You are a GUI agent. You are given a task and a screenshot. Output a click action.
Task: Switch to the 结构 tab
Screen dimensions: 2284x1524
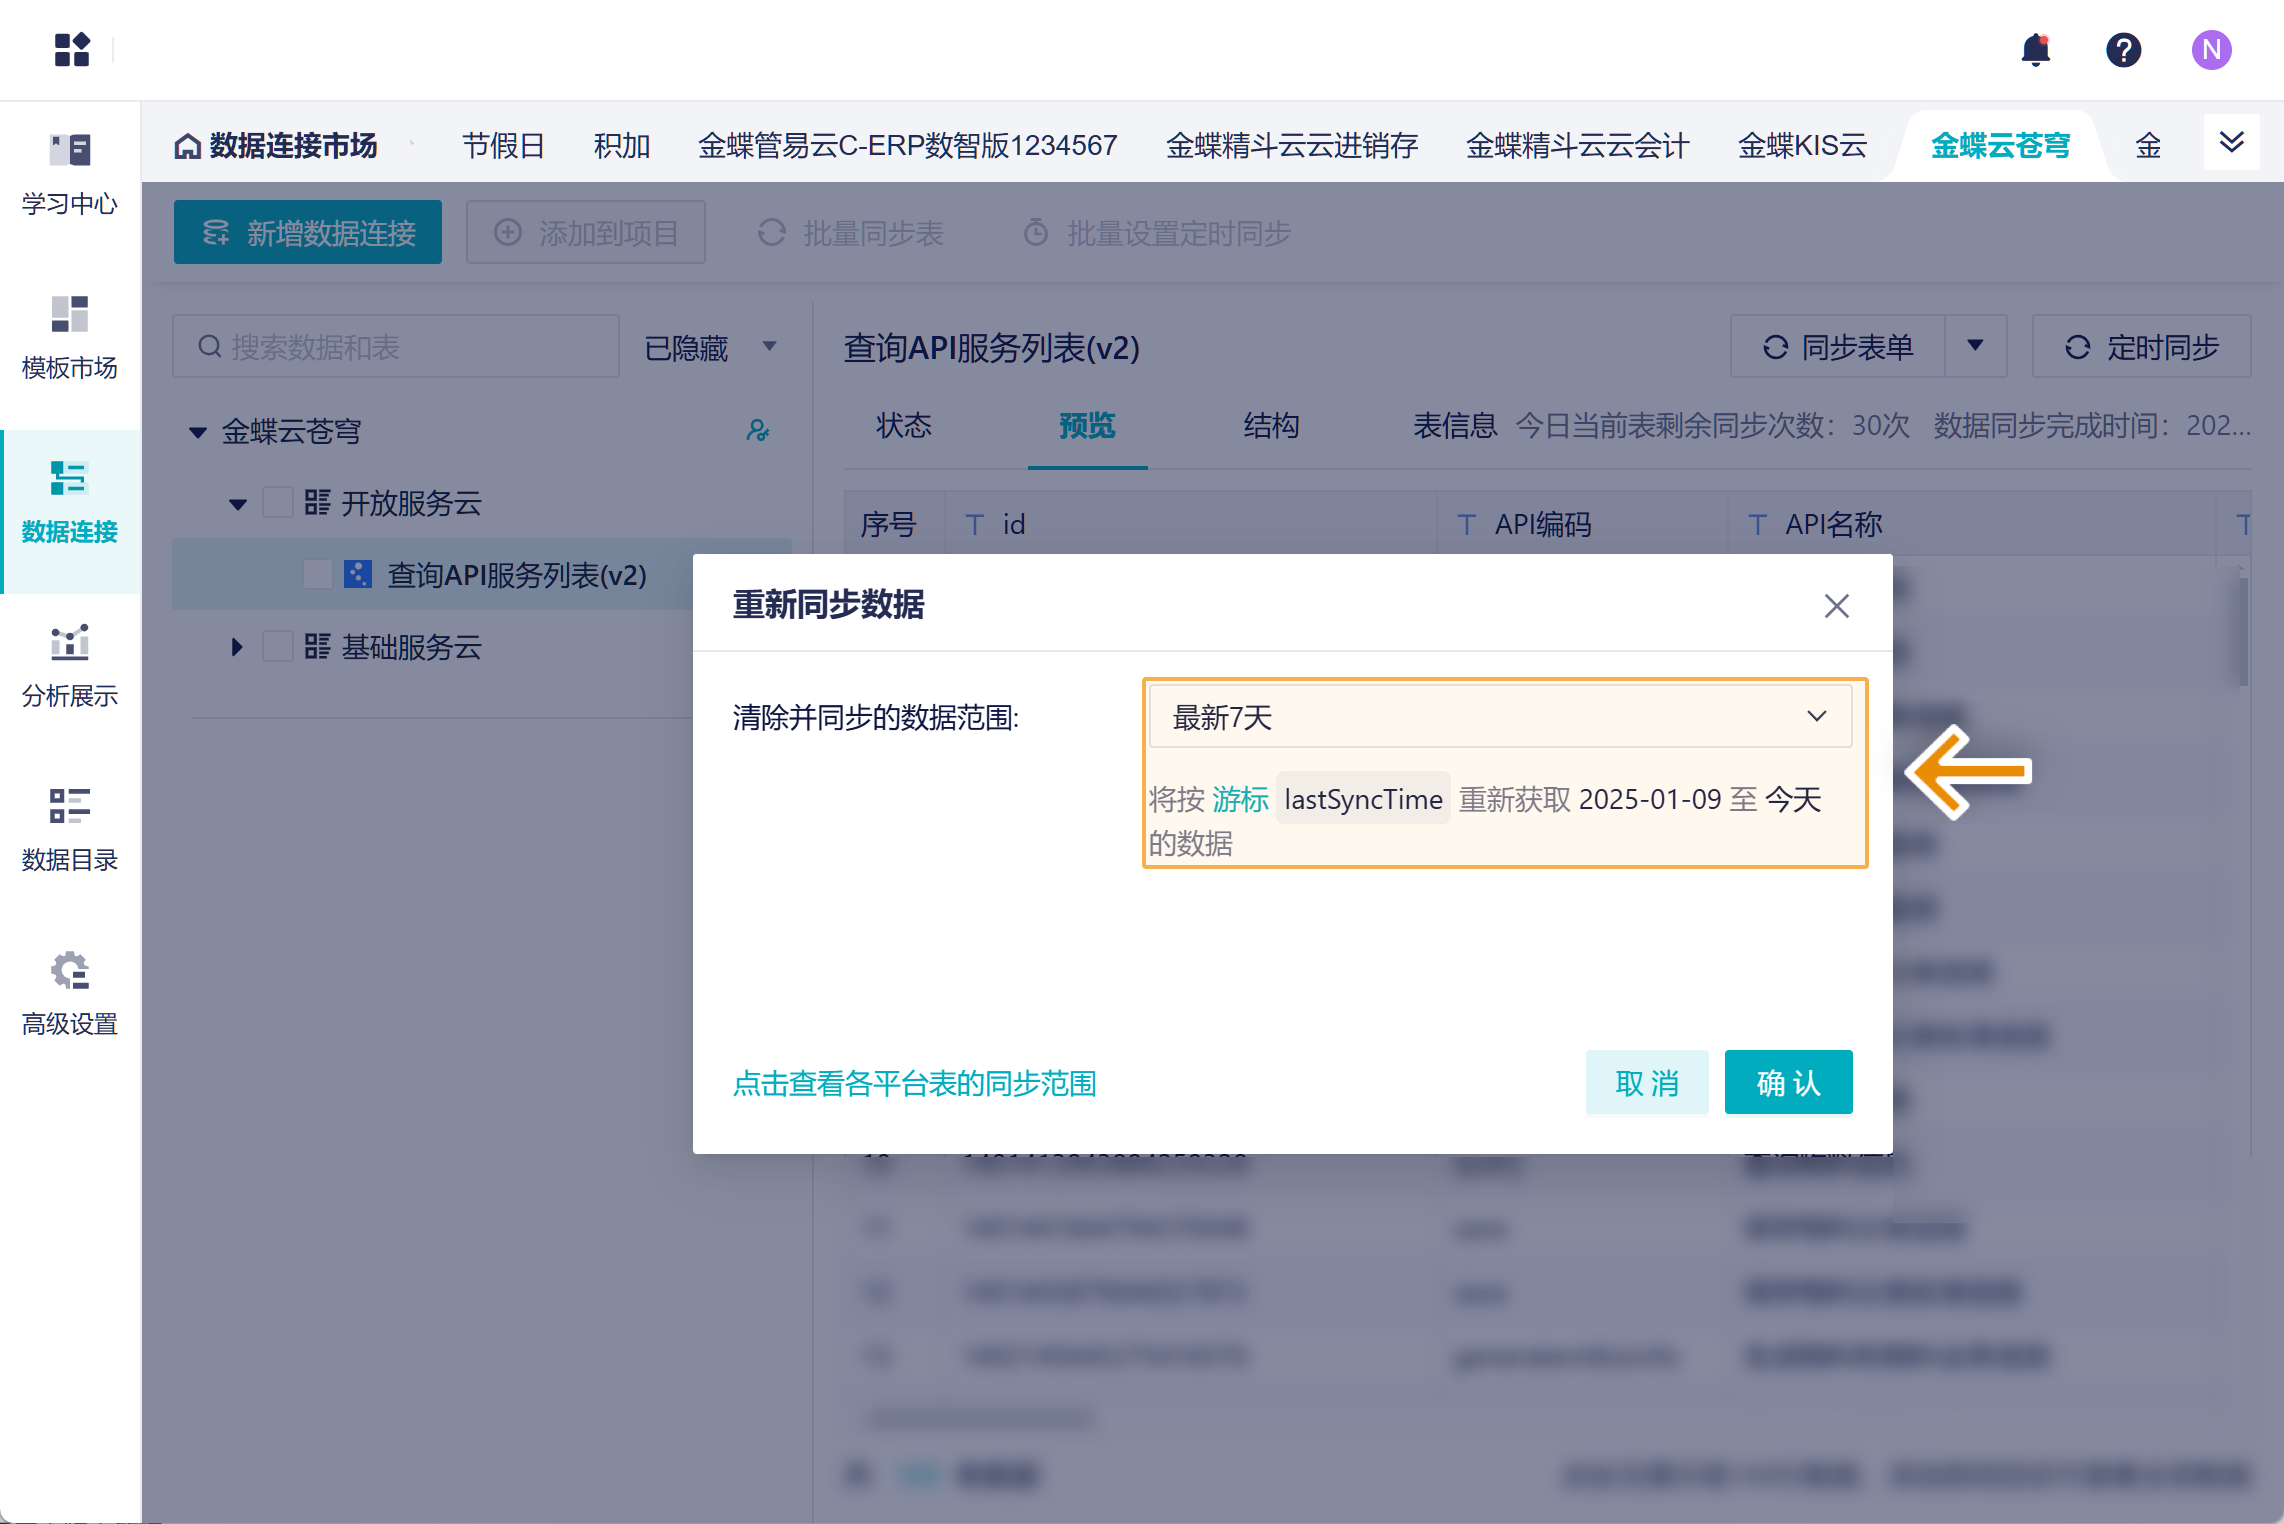(x=1271, y=426)
